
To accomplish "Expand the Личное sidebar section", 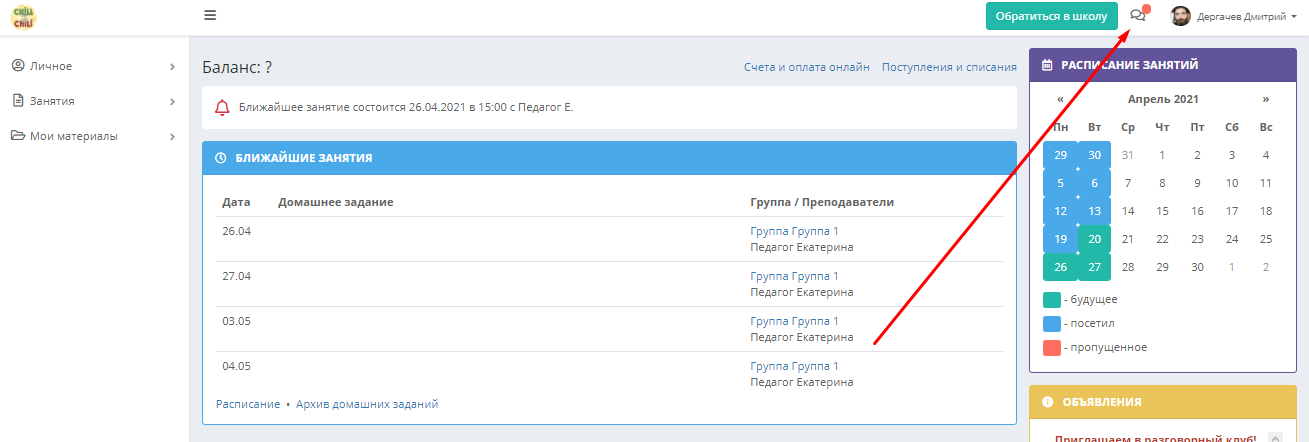I will click(94, 66).
